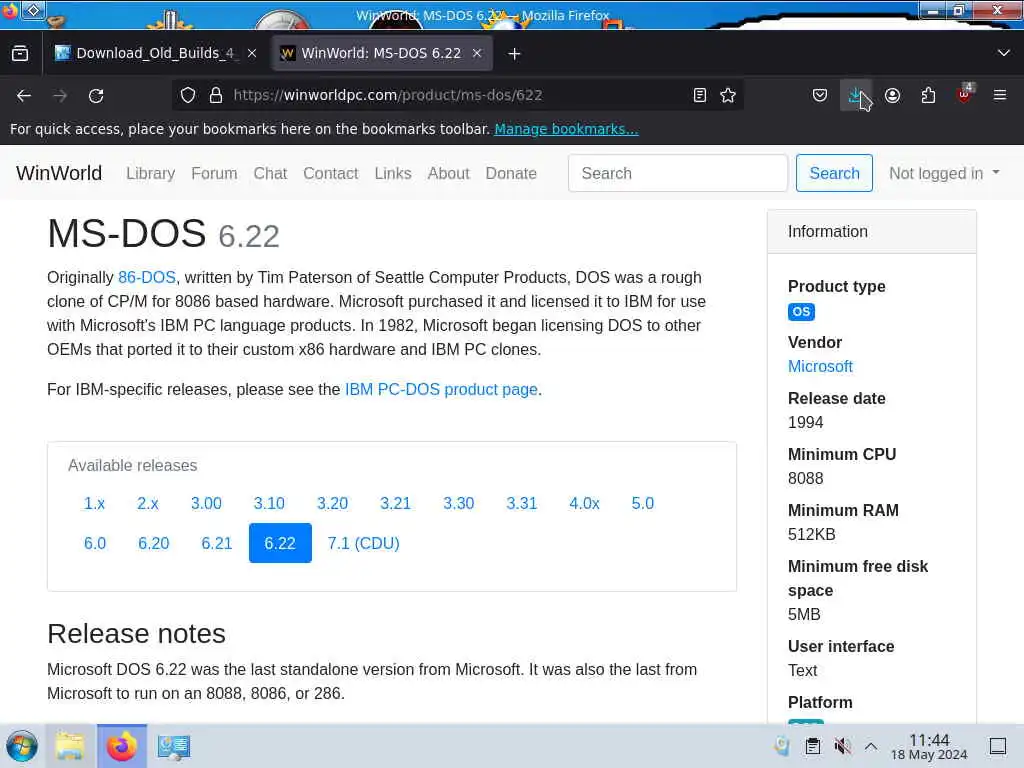1024x768 pixels.
Task: Select release 3.00
Action: [206, 504]
